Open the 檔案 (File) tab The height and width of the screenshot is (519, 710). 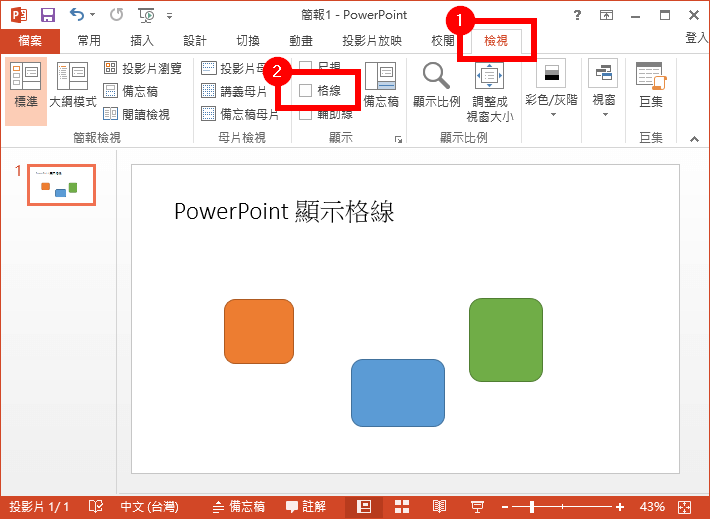pos(30,41)
